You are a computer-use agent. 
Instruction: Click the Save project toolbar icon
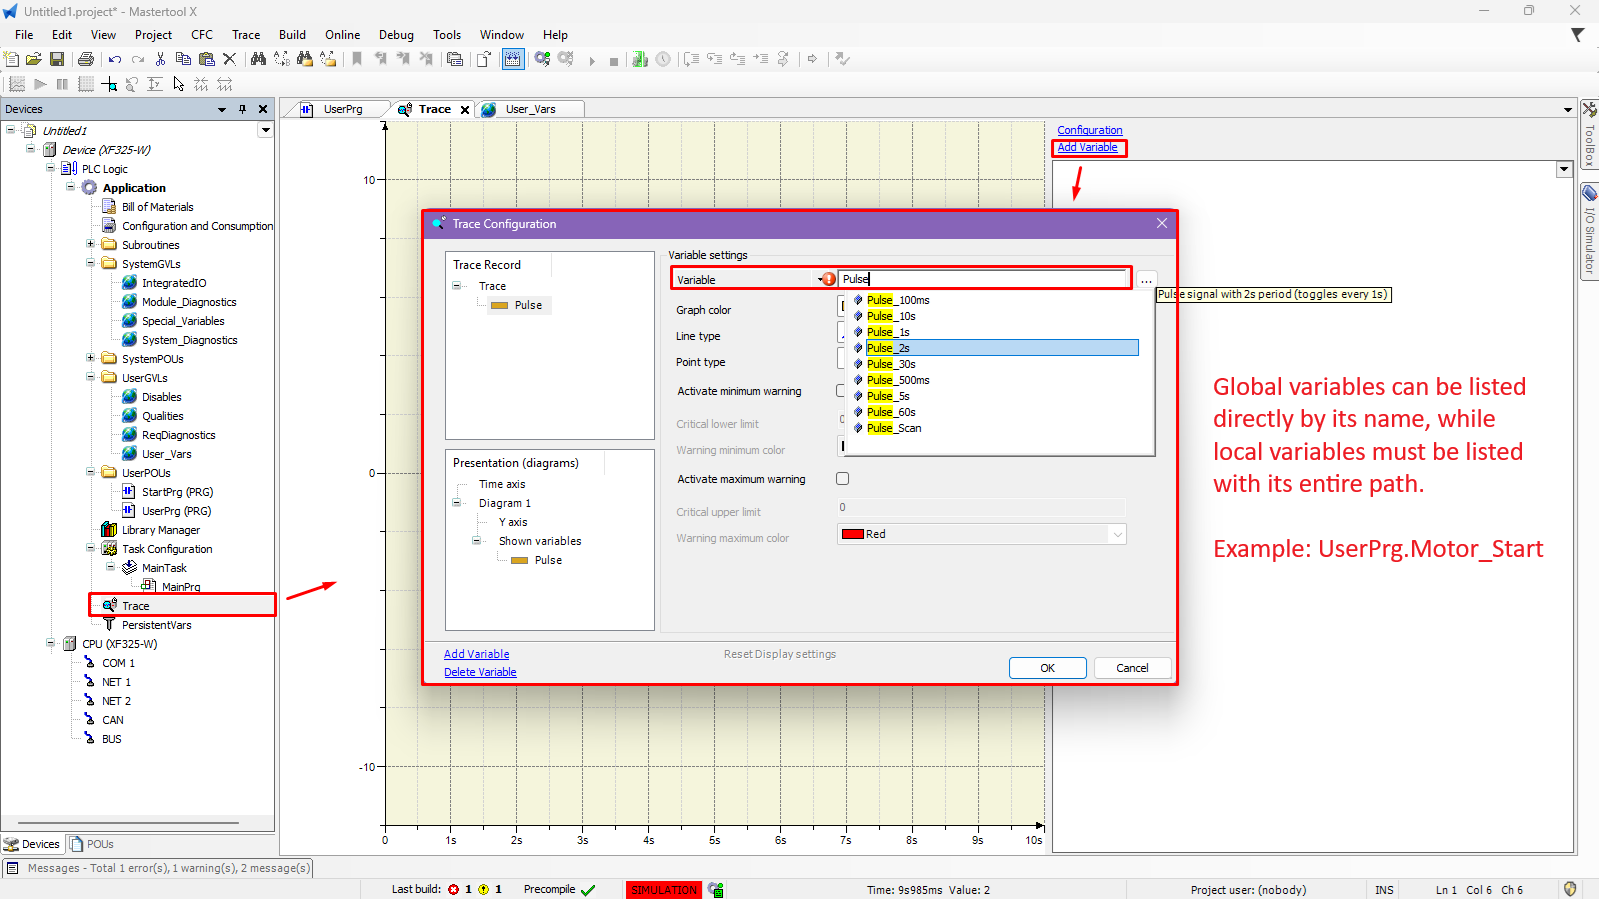coord(57,60)
